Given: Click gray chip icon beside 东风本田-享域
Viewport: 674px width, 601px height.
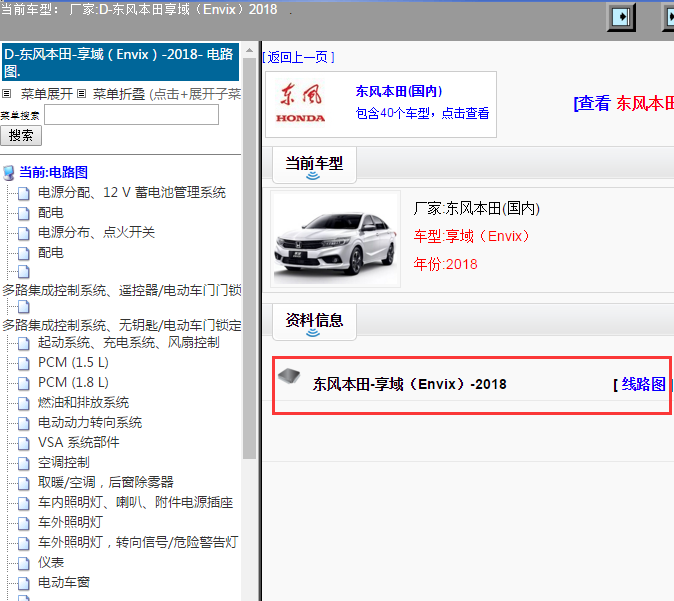Looking at the screenshot, I should coord(289,375).
